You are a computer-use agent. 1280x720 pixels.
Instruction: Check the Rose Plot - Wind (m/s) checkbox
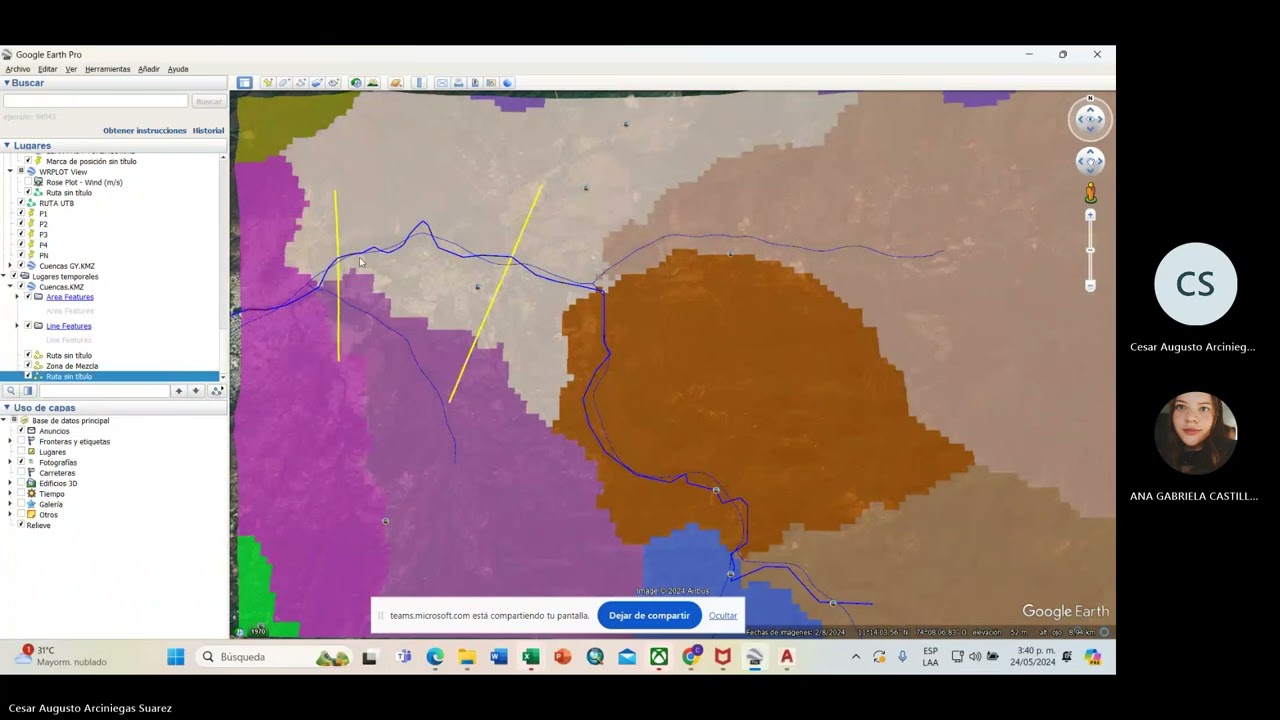pos(27,182)
